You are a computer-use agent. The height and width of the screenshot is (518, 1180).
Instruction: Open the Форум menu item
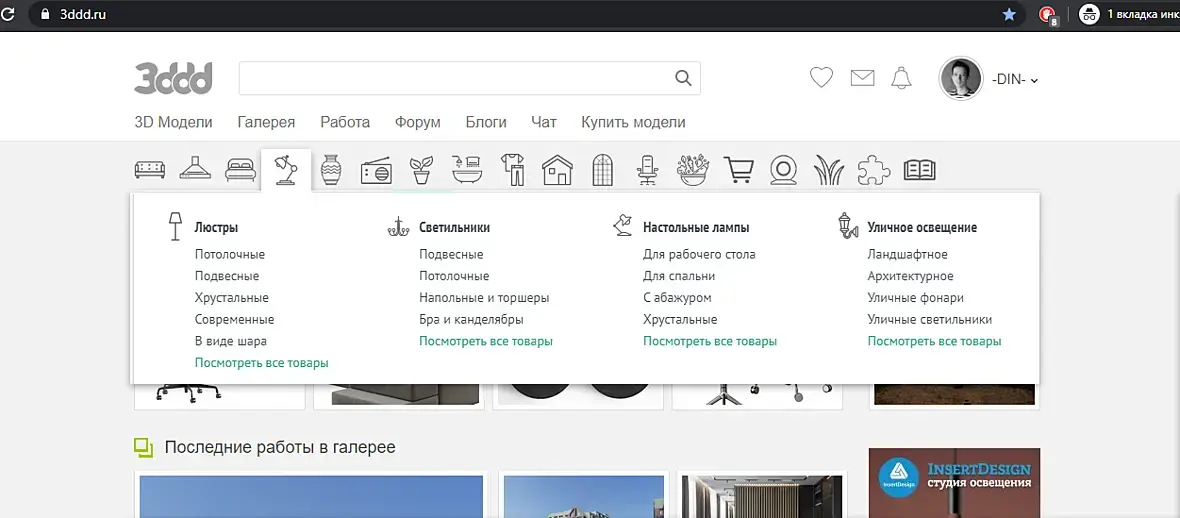[418, 122]
